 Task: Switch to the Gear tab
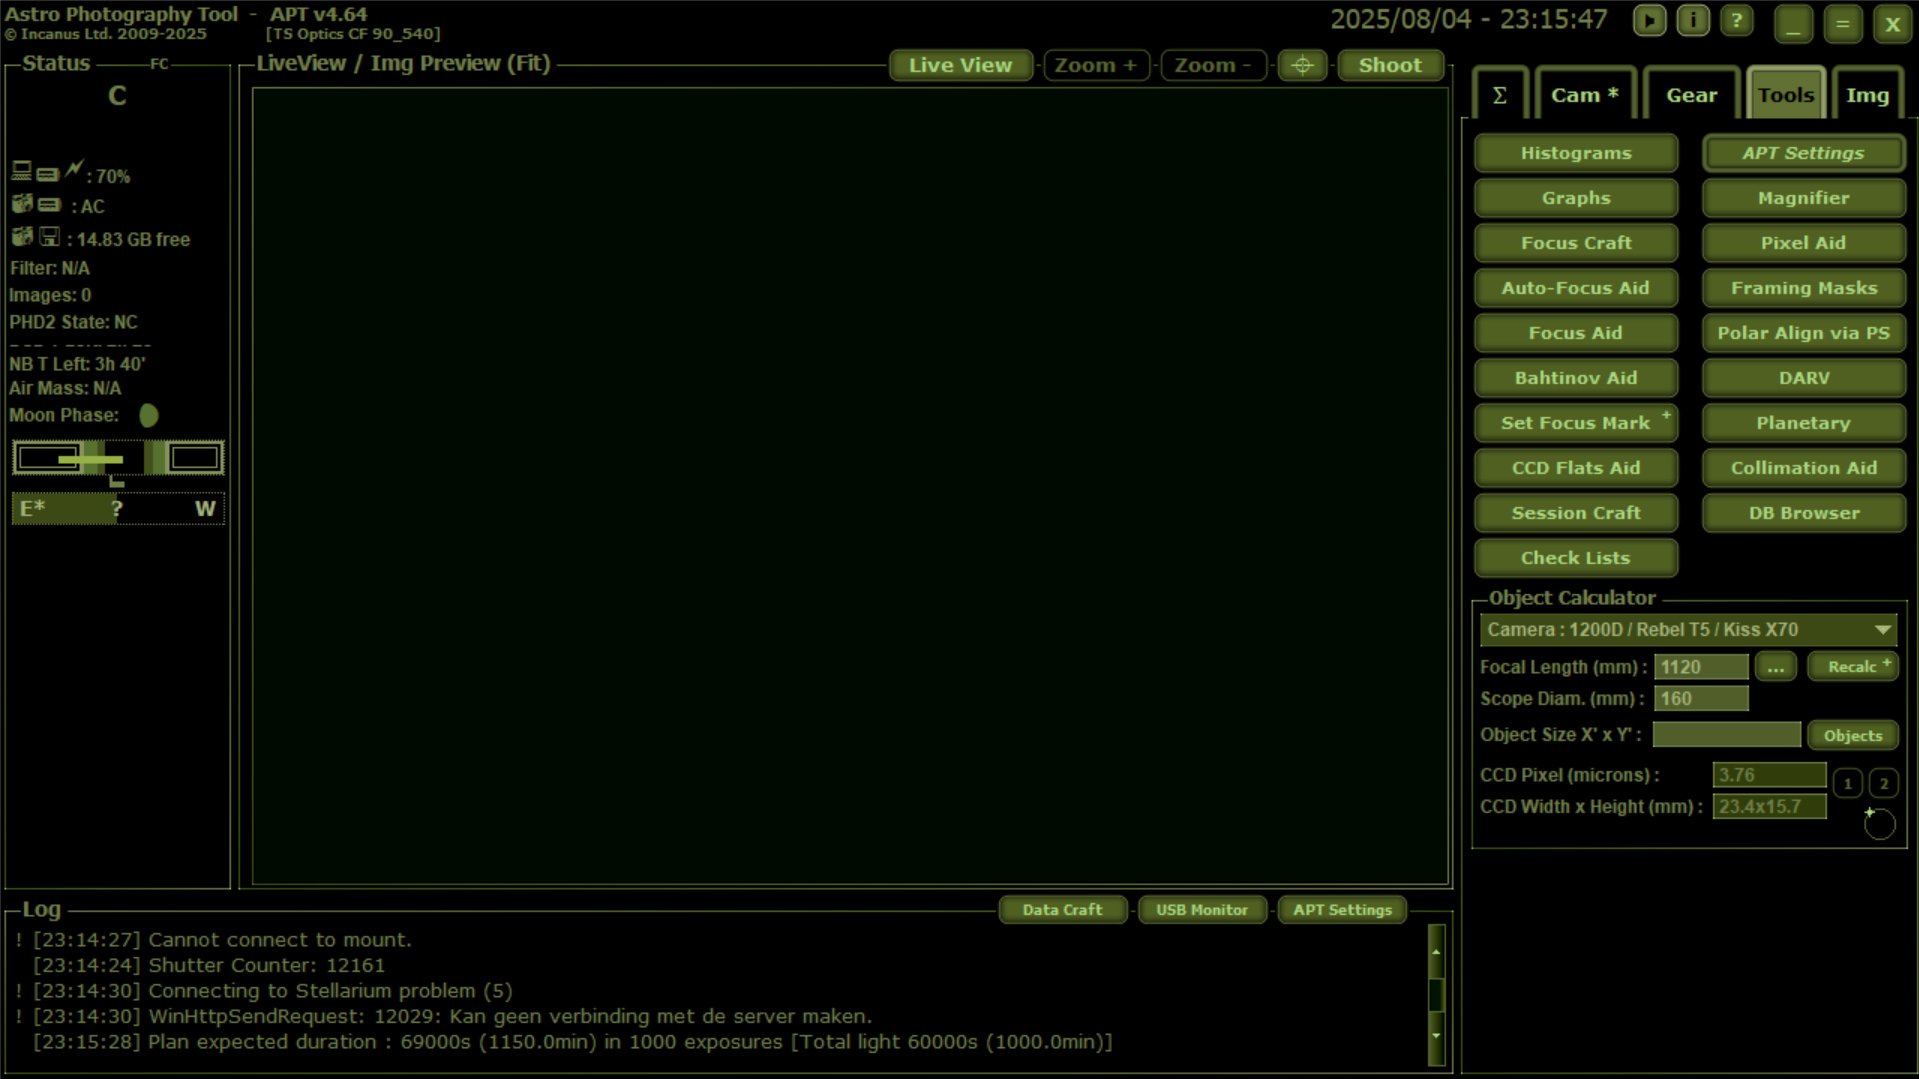click(x=1691, y=95)
